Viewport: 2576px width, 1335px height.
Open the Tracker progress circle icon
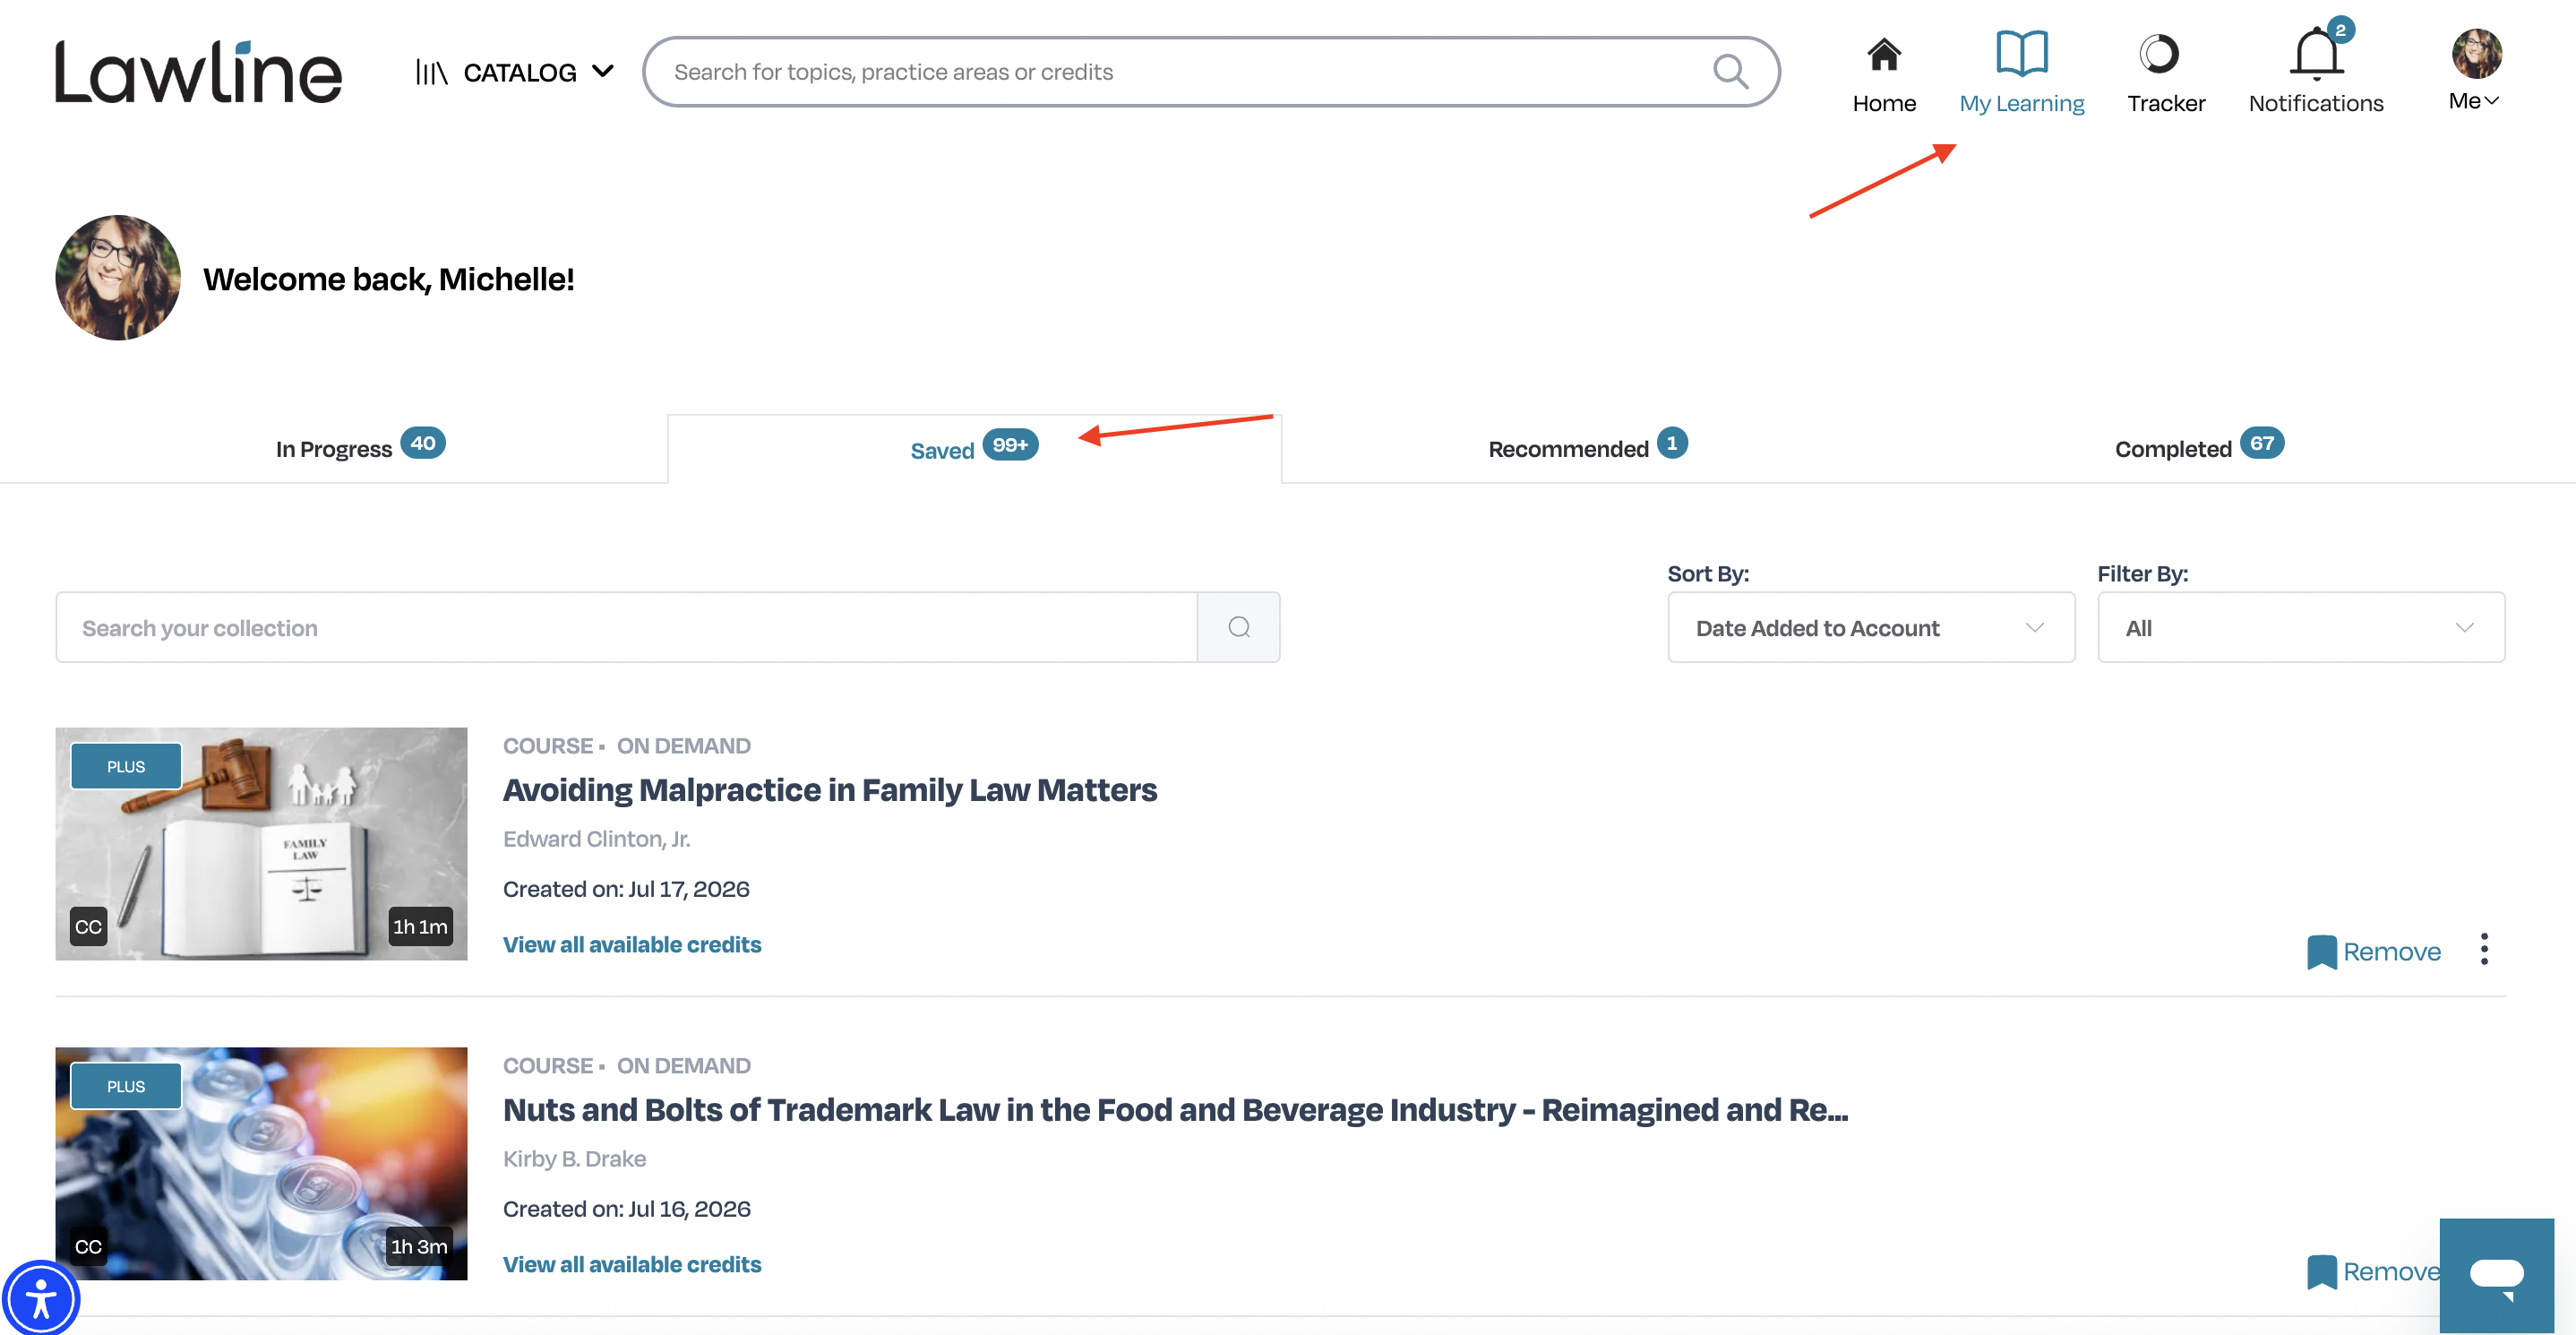2158,54
